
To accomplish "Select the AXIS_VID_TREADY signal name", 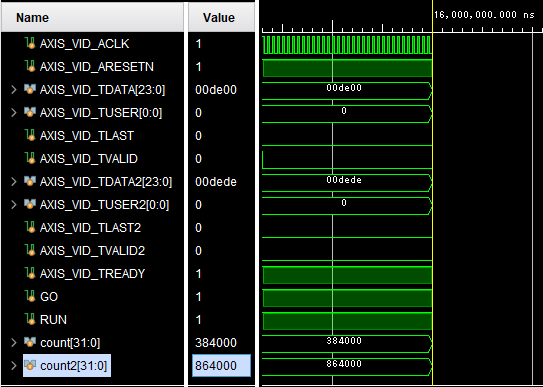I will [92, 274].
